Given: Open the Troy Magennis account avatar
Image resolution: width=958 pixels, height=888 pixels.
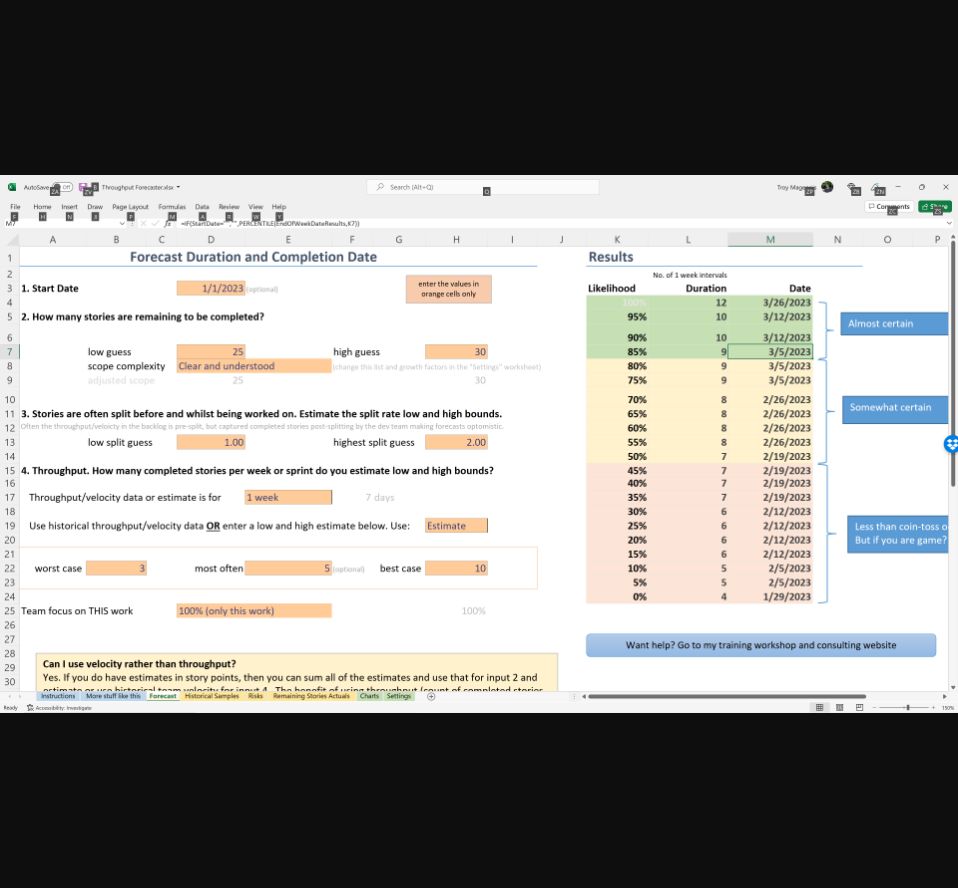Looking at the screenshot, I should coord(827,186).
